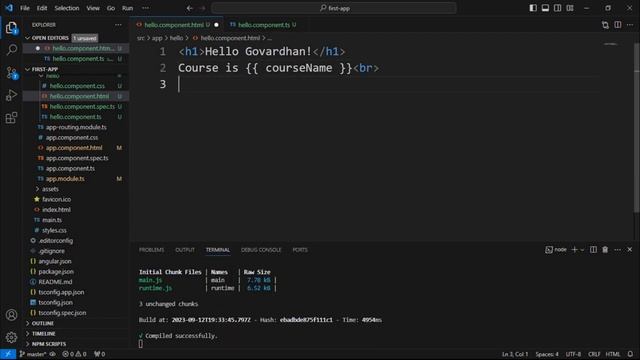Go forward with navigation arrow
The width and height of the screenshot is (640, 360).
202,8
